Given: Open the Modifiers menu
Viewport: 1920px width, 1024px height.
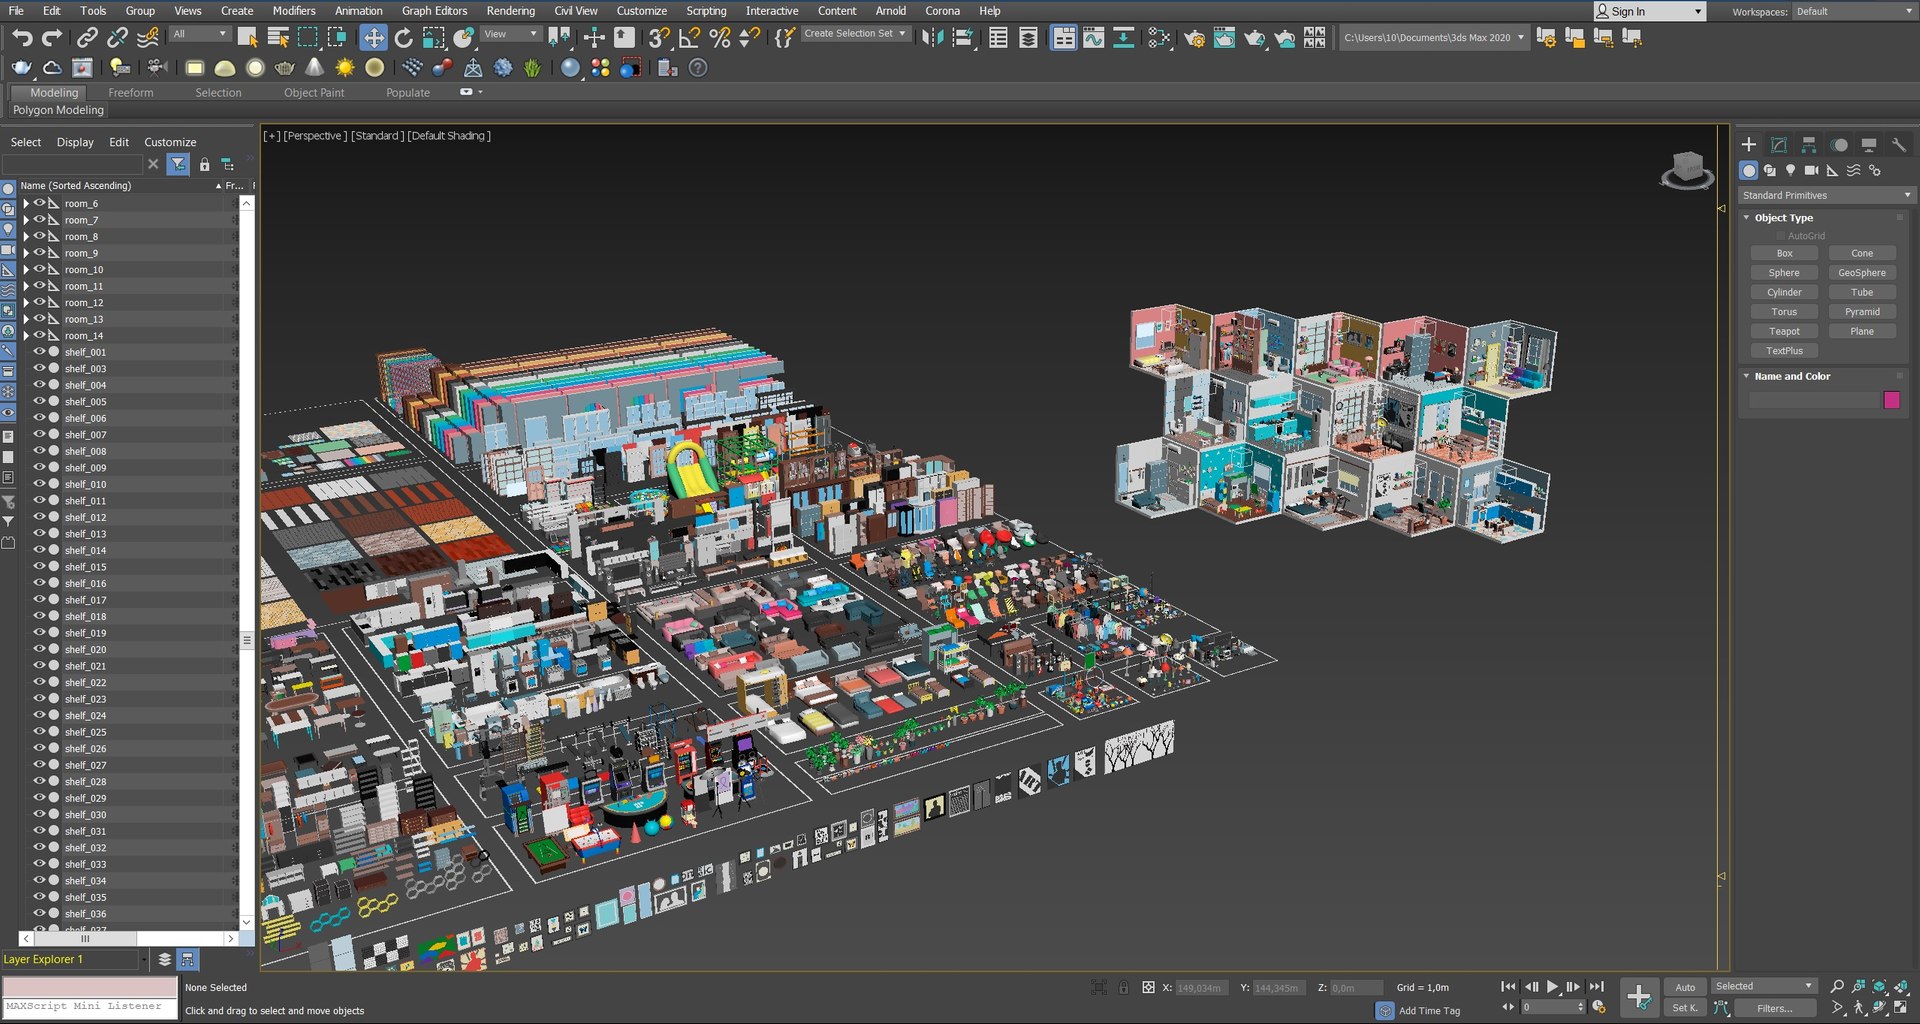Looking at the screenshot, I should 294,11.
